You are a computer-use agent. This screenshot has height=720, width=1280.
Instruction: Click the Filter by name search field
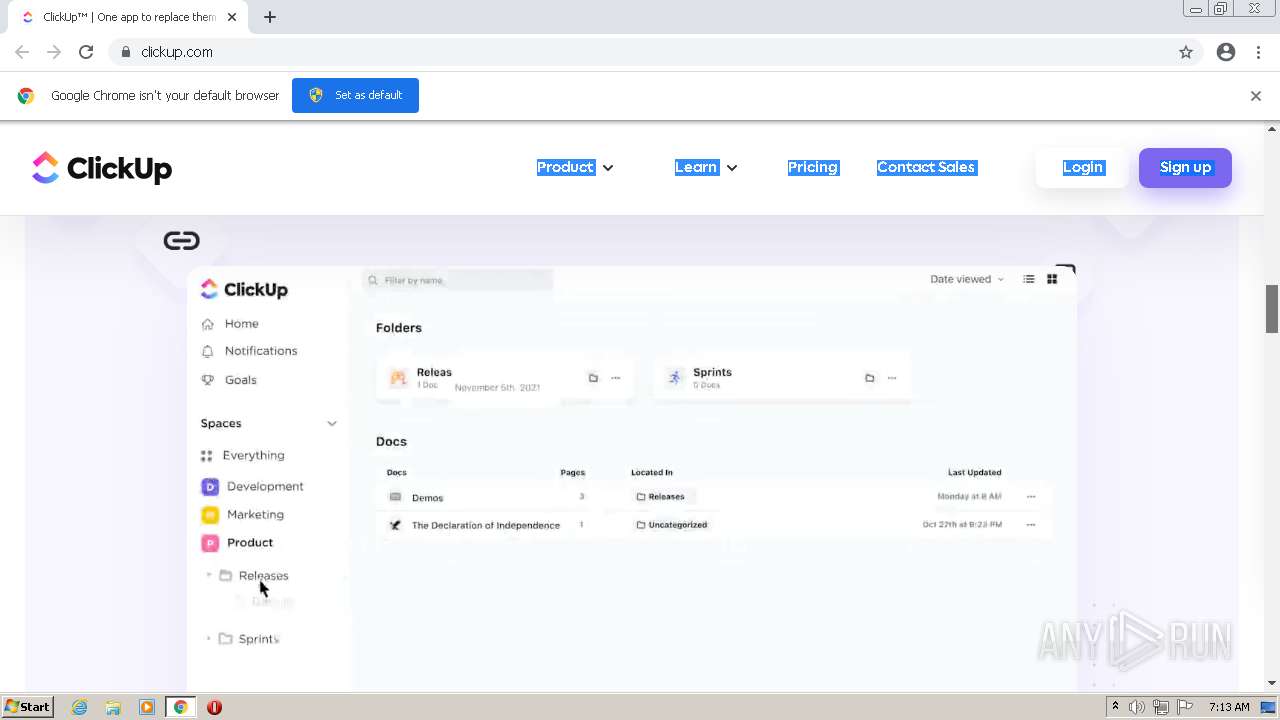click(x=458, y=280)
